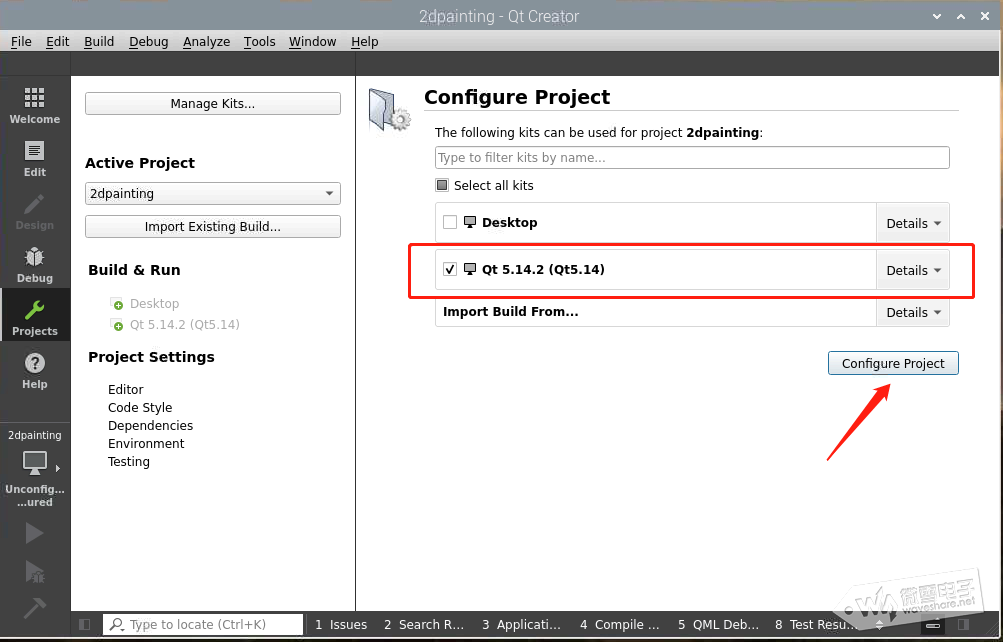The image size is (1003, 642).
Task: Switch to Edit mode
Action: (35, 158)
